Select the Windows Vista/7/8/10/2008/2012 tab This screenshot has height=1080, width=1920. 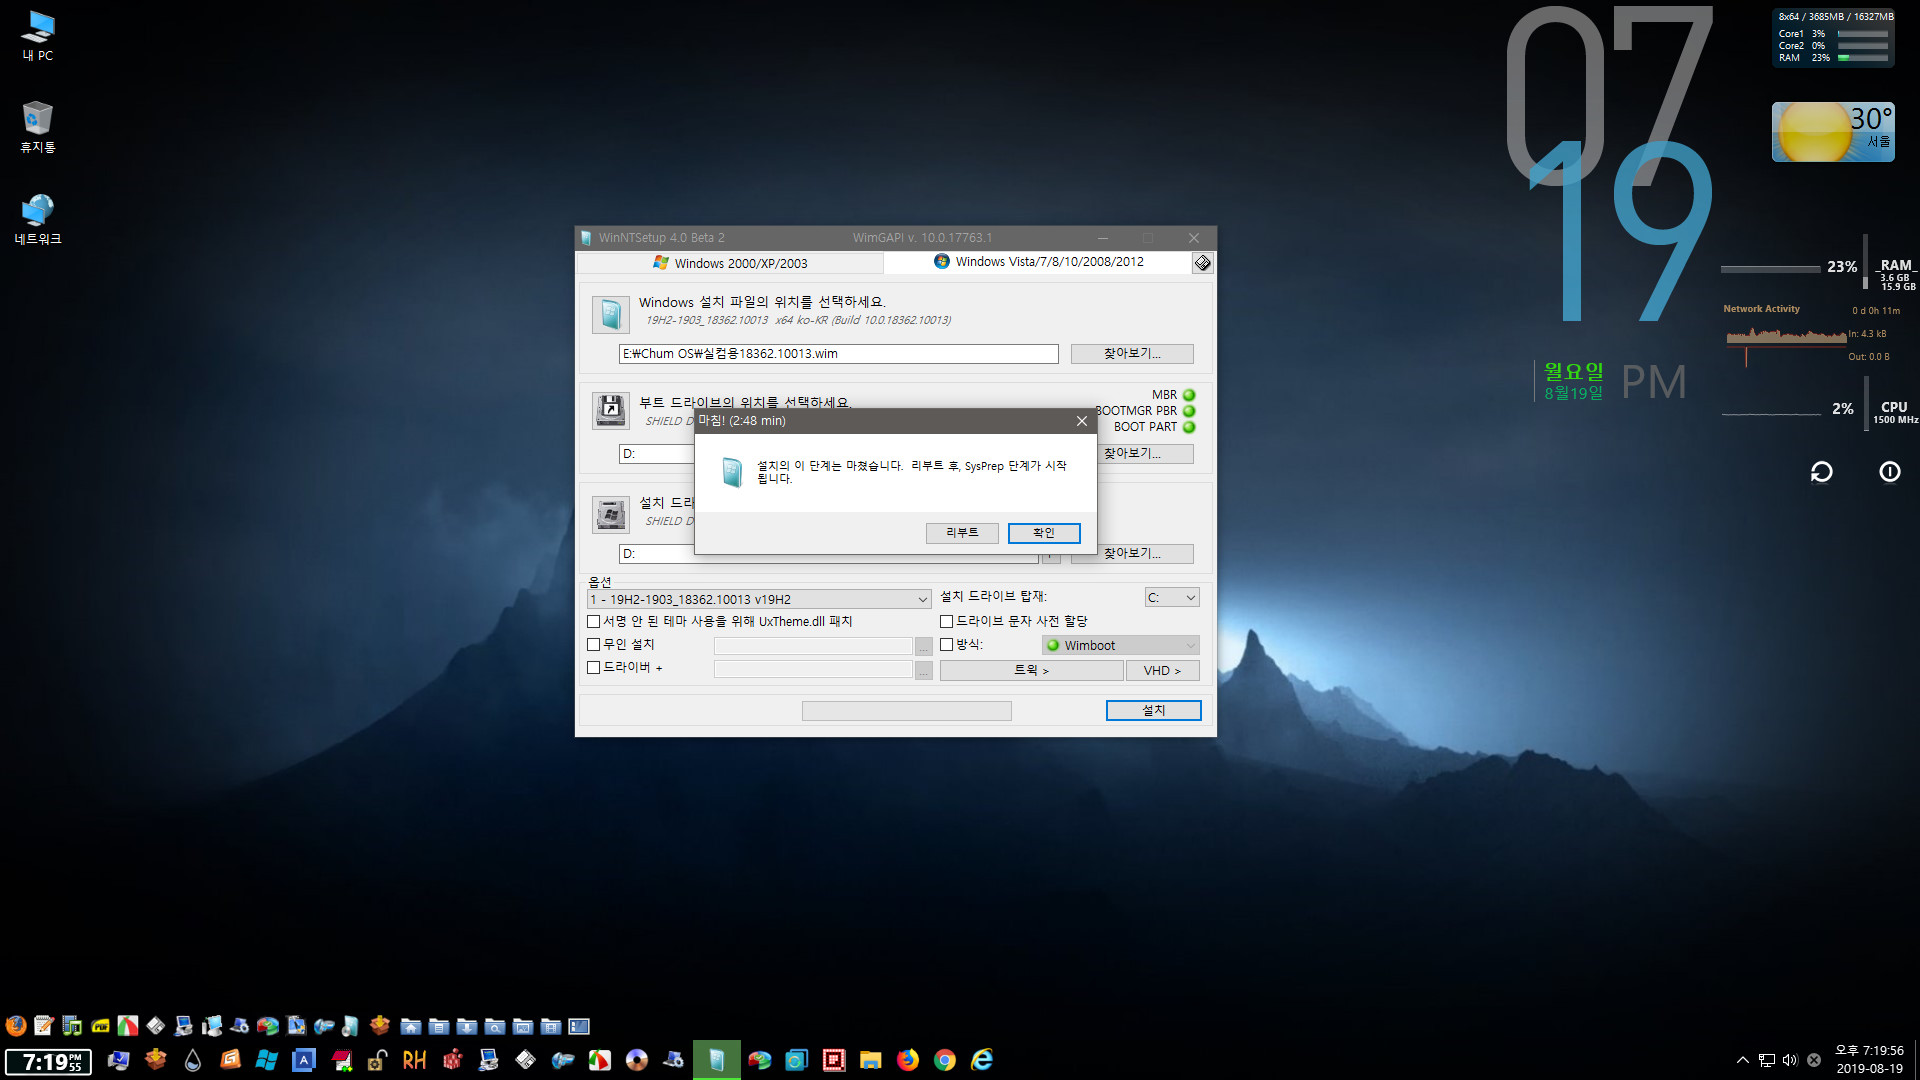tap(1038, 262)
